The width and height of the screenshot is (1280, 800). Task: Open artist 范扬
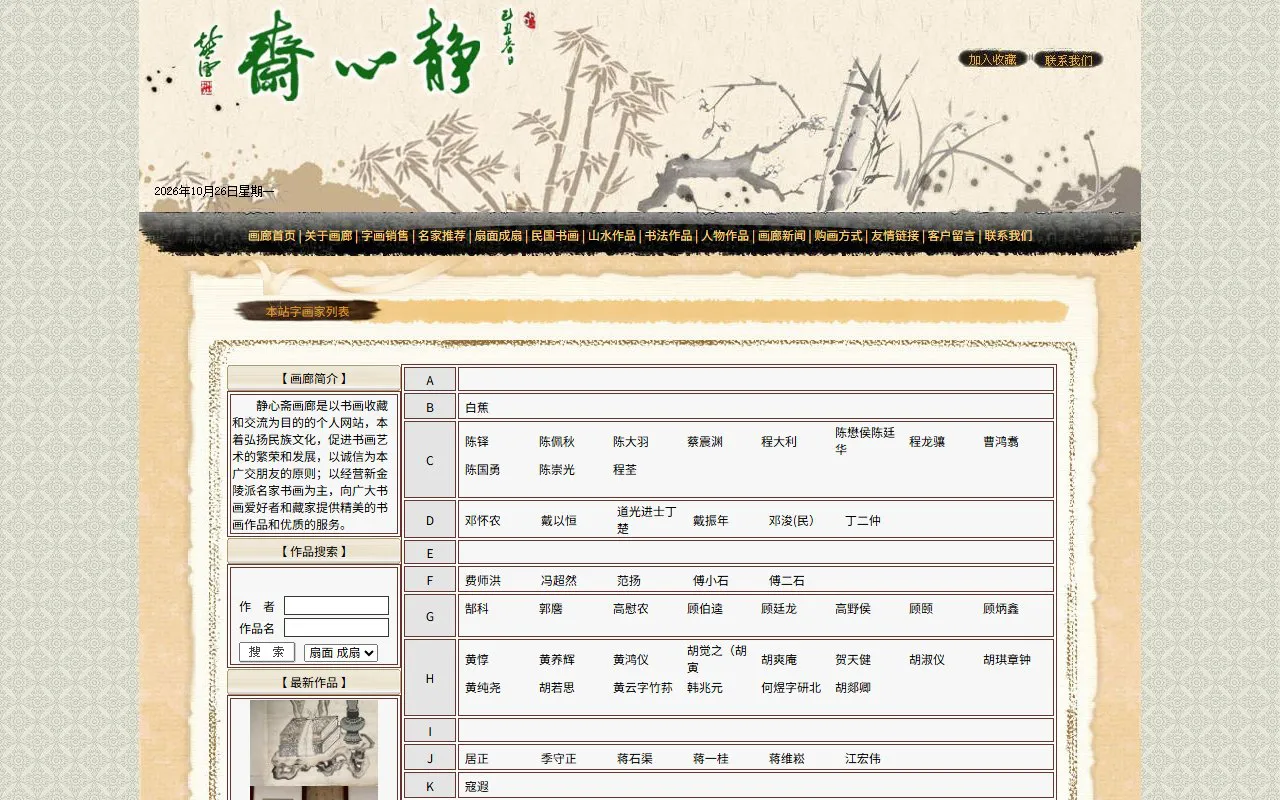pyautogui.click(x=629, y=581)
